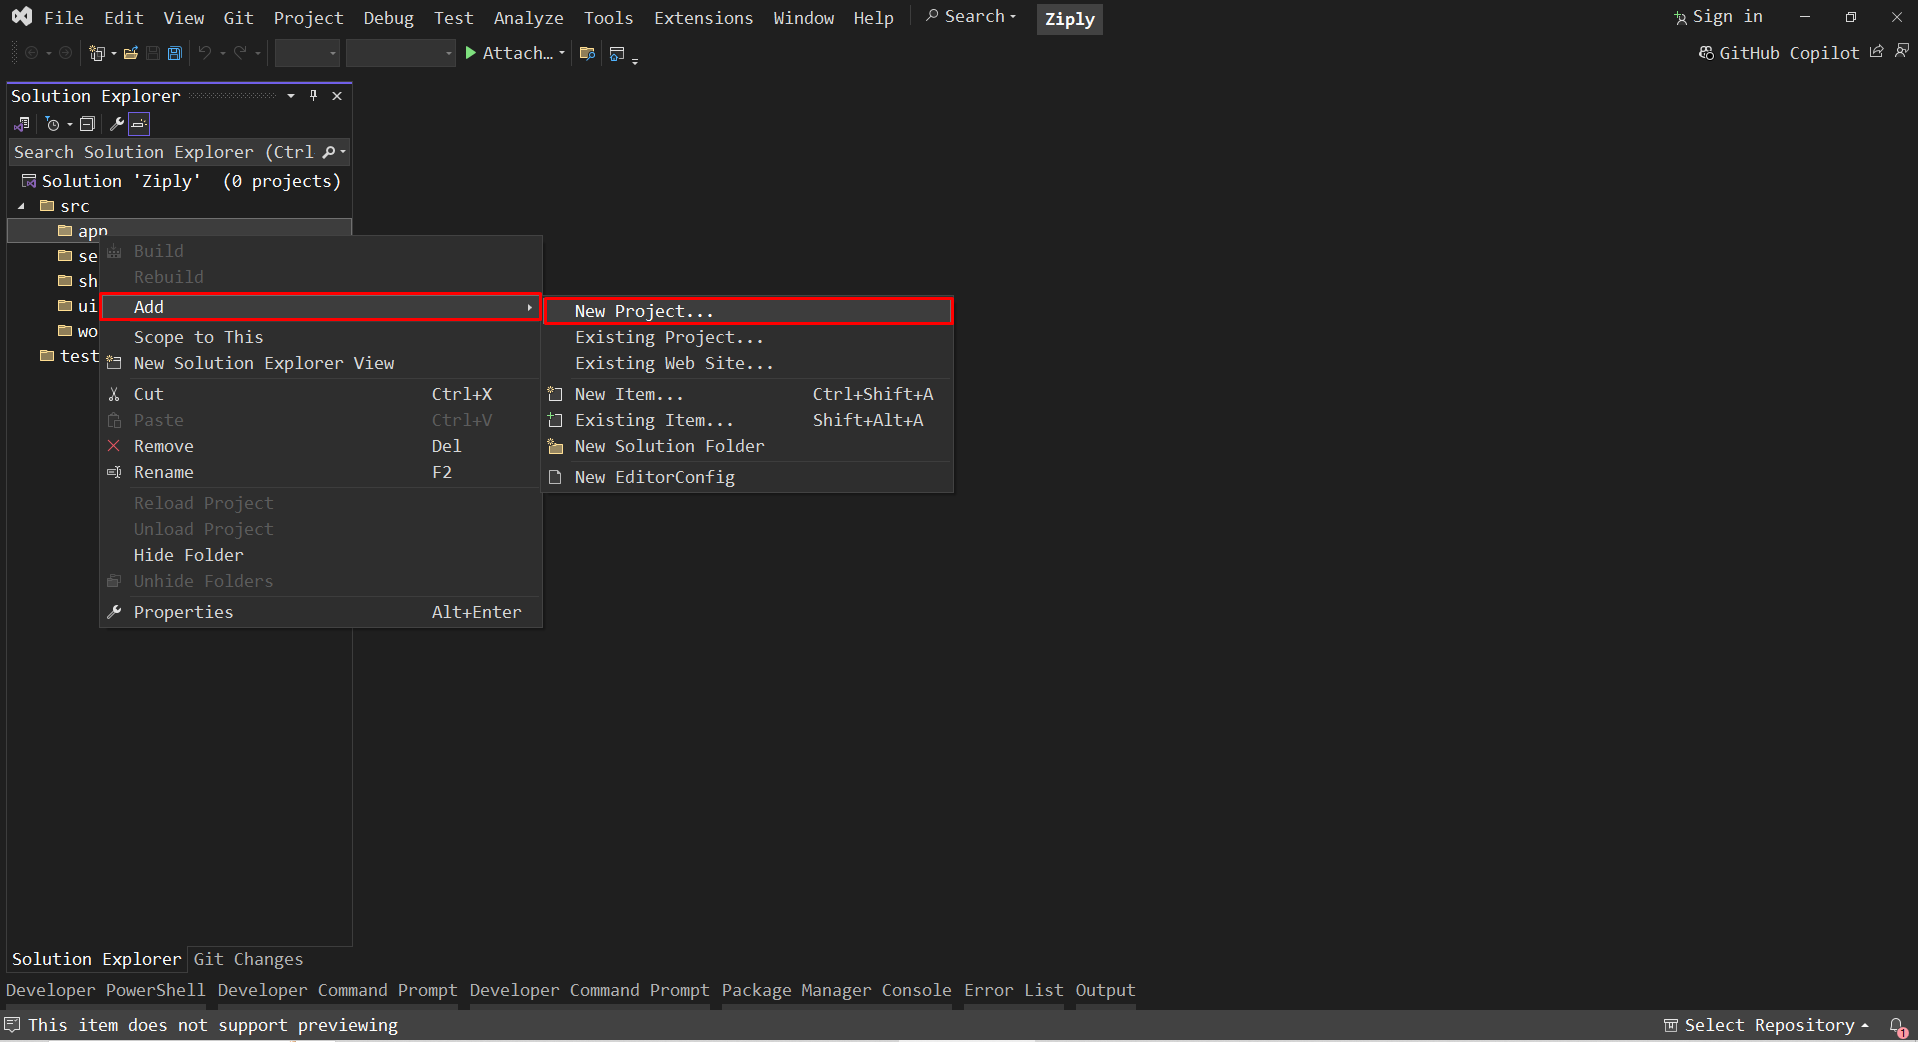This screenshot has width=1918, height=1042.
Task: Click the red X Remove icon
Action: [114, 446]
